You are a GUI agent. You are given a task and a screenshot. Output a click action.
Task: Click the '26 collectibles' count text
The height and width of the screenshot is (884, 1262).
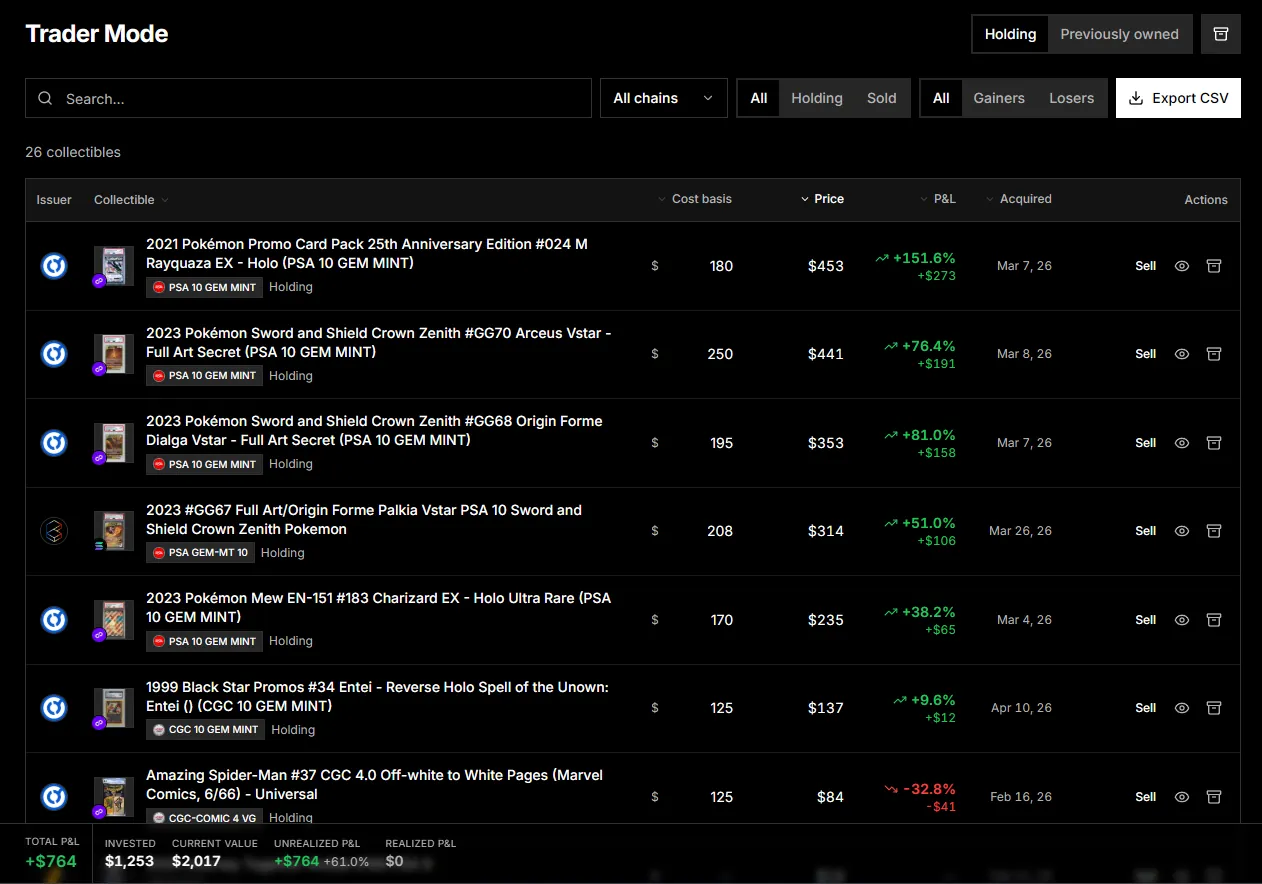click(73, 152)
